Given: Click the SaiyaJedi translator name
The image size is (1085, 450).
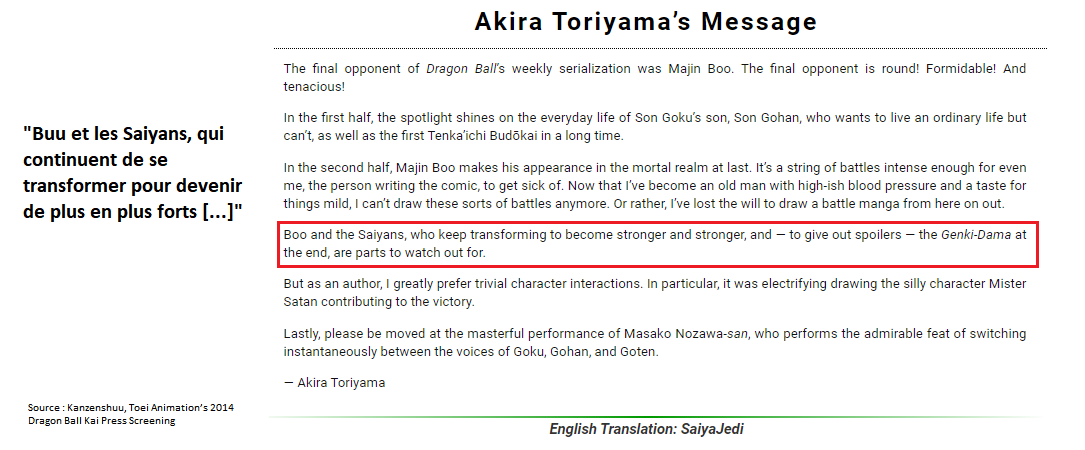Looking at the screenshot, I should (713, 429).
